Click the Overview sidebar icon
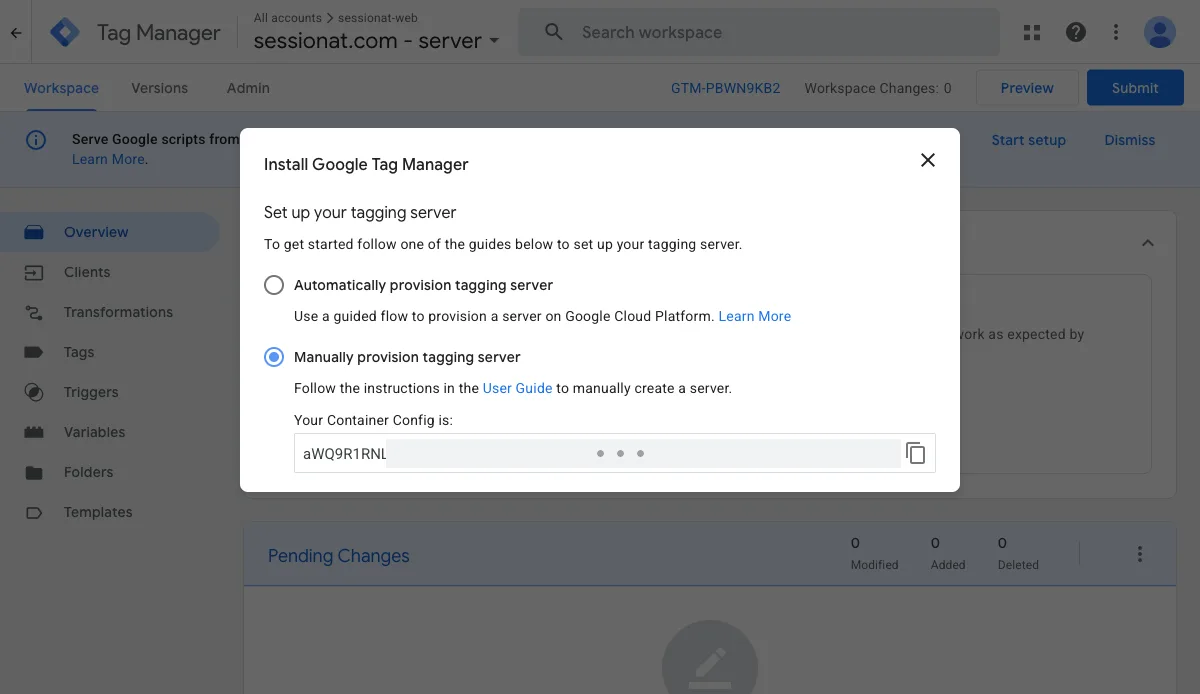 point(34,232)
